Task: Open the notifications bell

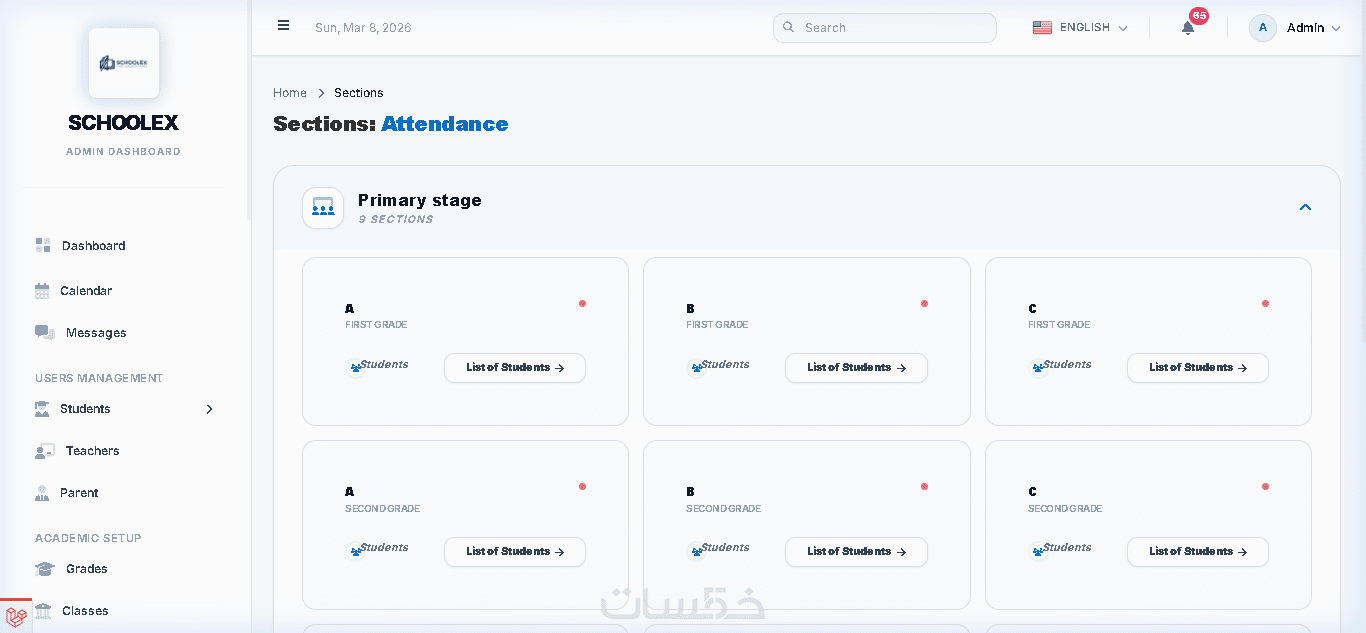Action: [x=1188, y=28]
